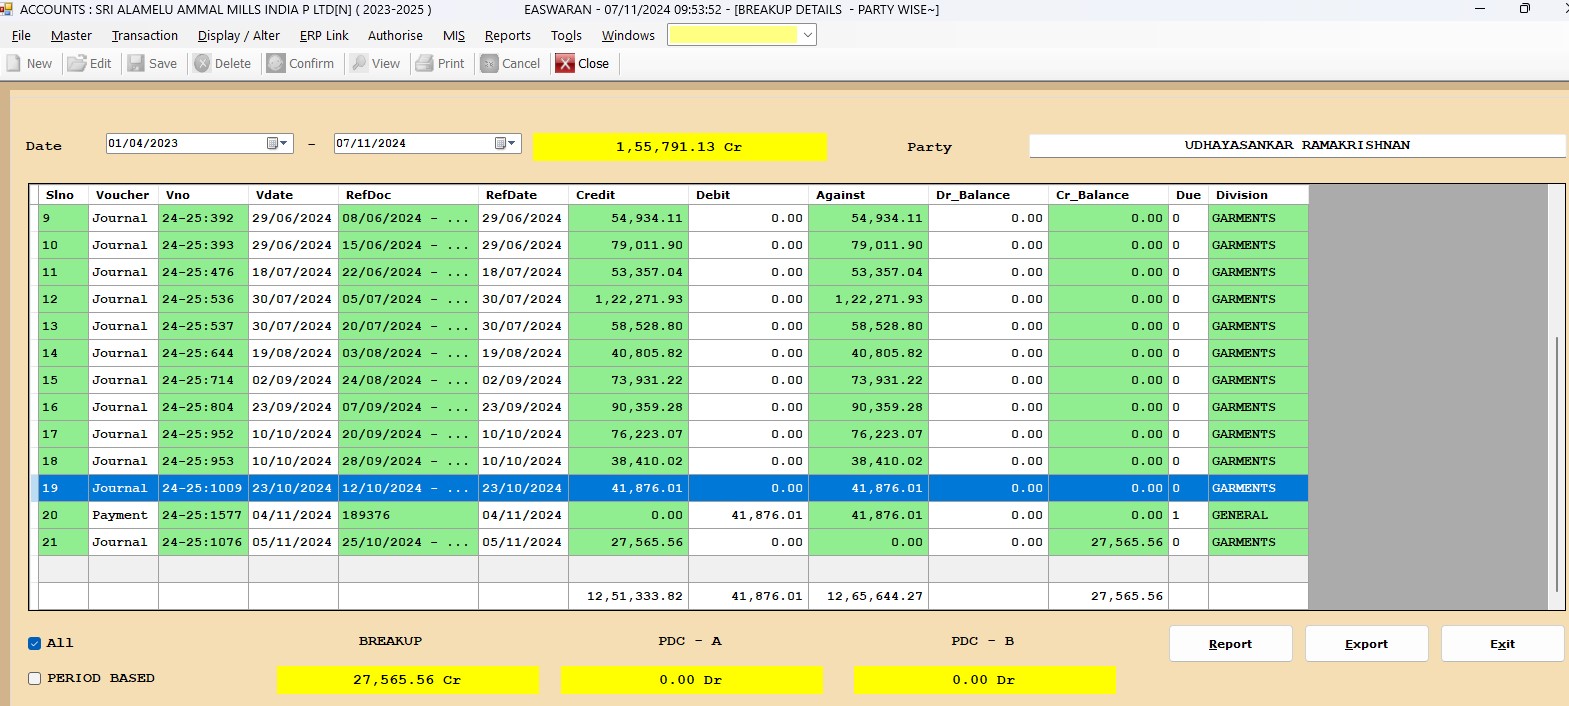Open the Transaction menu
The height and width of the screenshot is (706, 1569).
(x=144, y=36)
